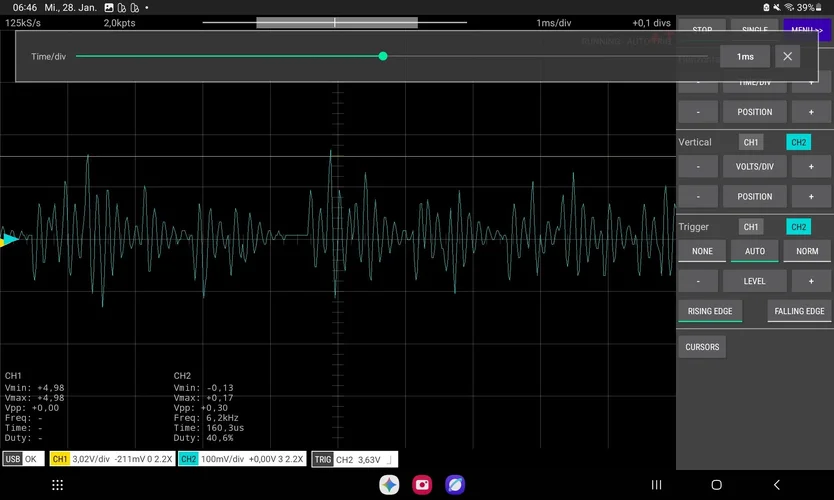834x500 pixels.
Task: Set trigger mode to NONE
Action: pos(702,251)
